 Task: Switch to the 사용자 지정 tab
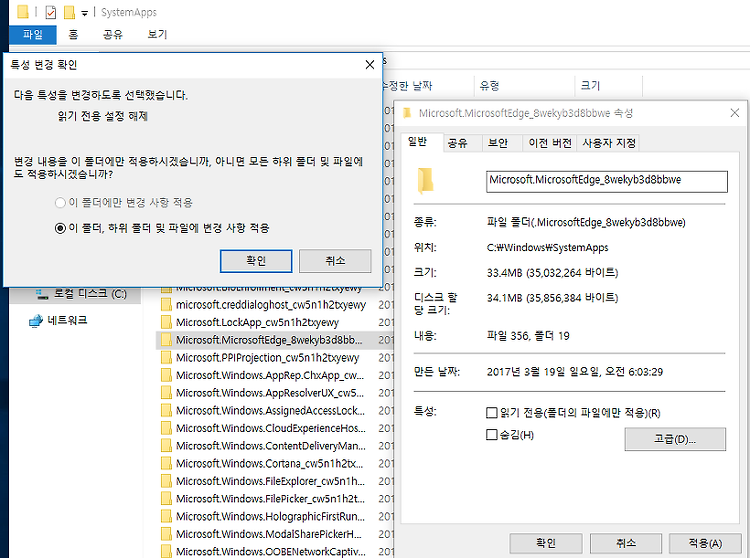(x=609, y=143)
